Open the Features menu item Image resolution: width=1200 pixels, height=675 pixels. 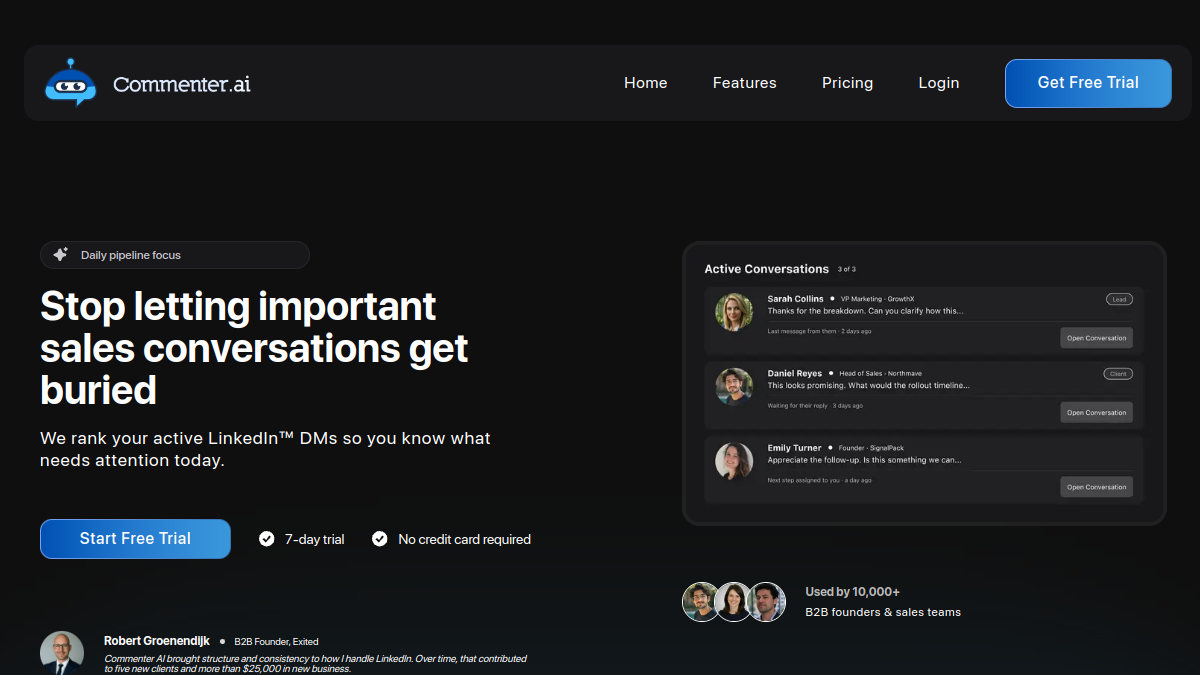click(745, 83)
